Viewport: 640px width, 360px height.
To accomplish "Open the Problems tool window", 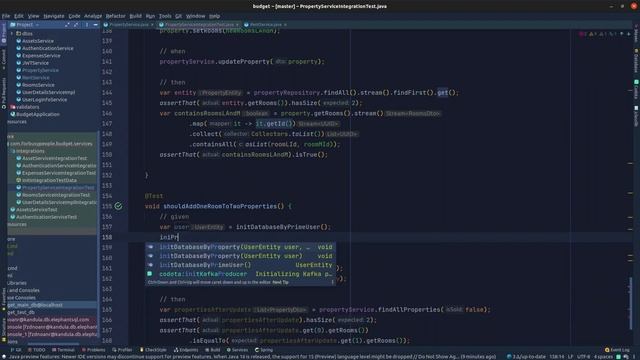I will [93, 350].
